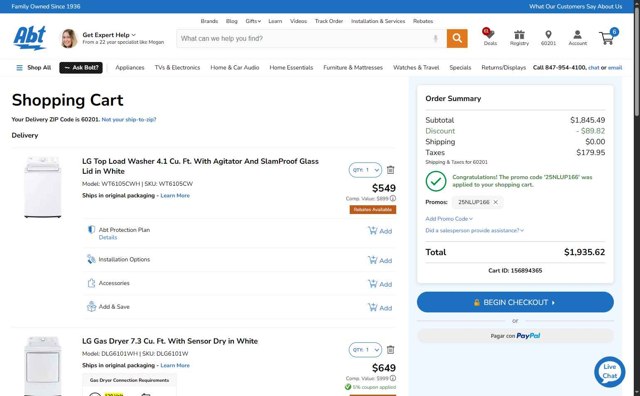Viewport: 640px width, 396px height.
Task: Click the Accessories icon
Action: 91,283
